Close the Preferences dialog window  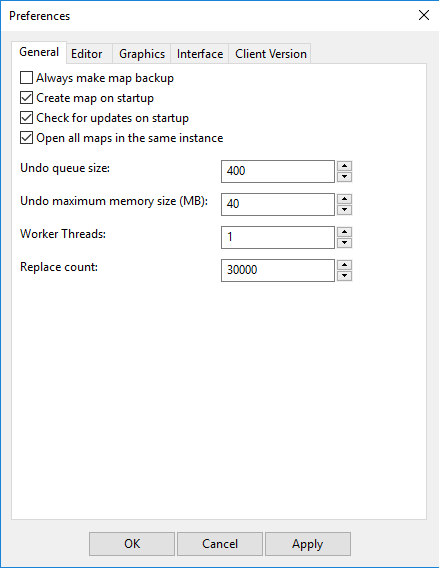424,15
